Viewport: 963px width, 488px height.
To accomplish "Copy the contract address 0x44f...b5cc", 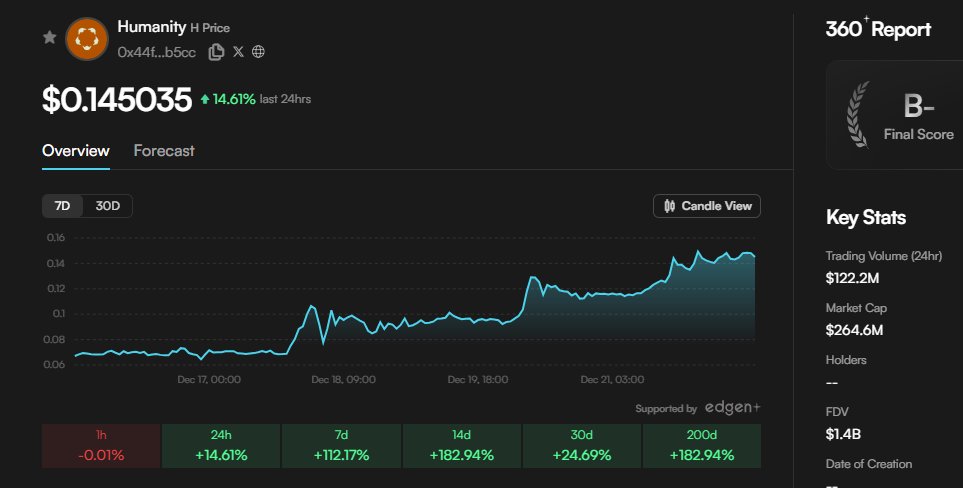I will [216, 52].
